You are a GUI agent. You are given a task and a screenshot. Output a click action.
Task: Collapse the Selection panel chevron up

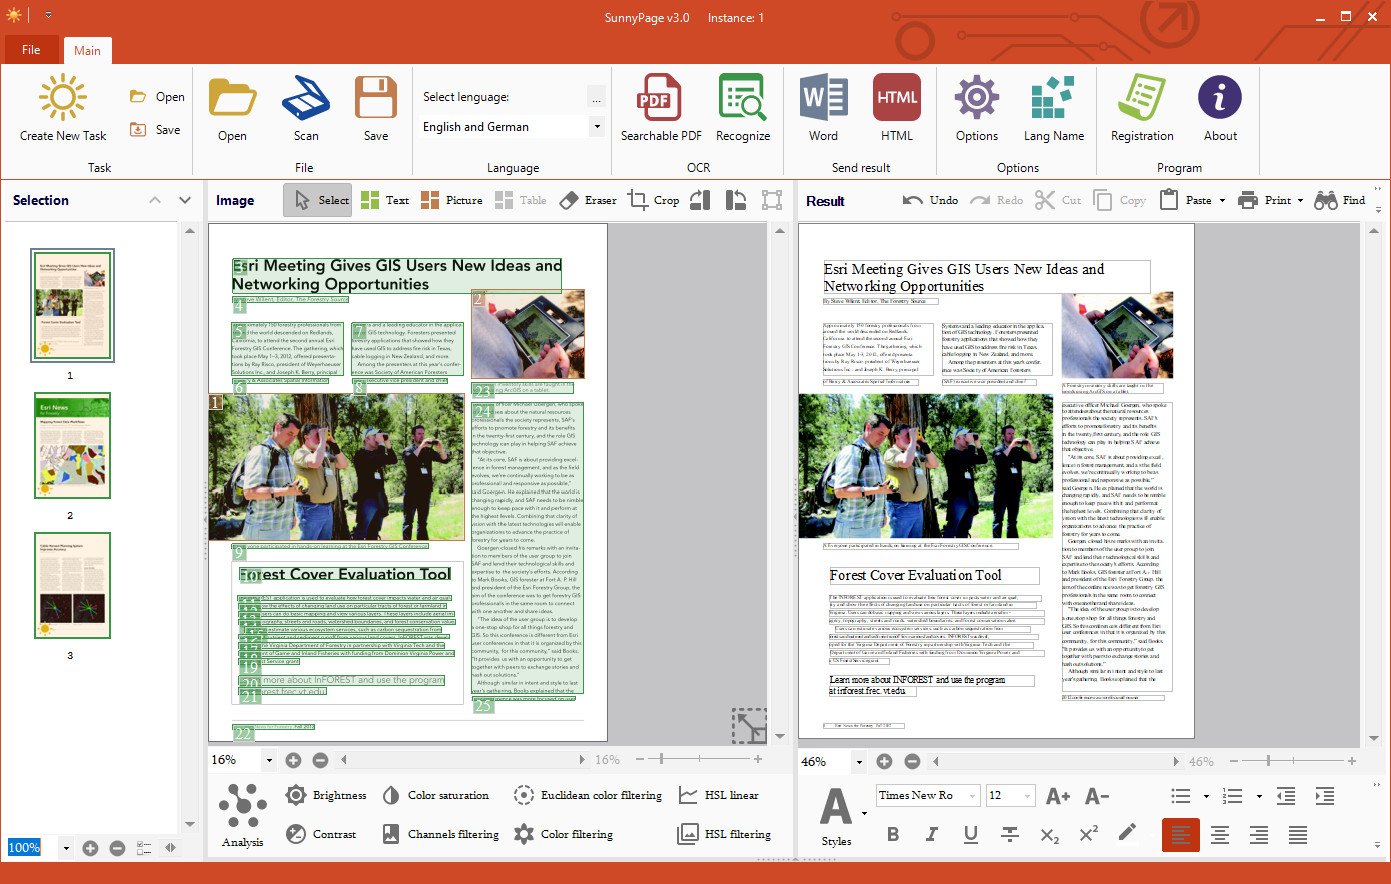[x=155, y=200]
